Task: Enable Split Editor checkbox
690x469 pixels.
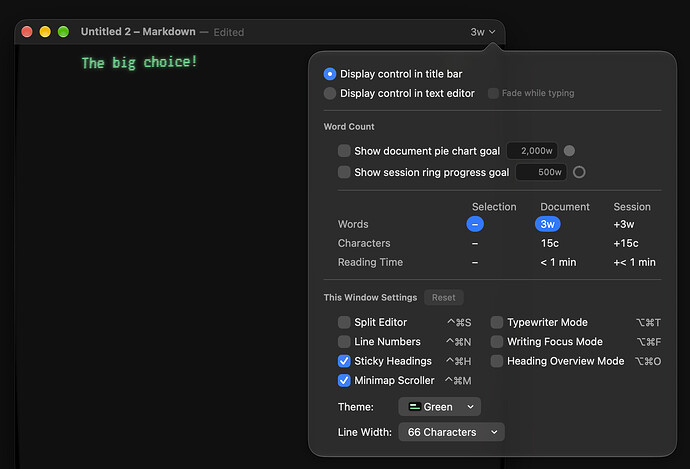Action: [344, 322]
